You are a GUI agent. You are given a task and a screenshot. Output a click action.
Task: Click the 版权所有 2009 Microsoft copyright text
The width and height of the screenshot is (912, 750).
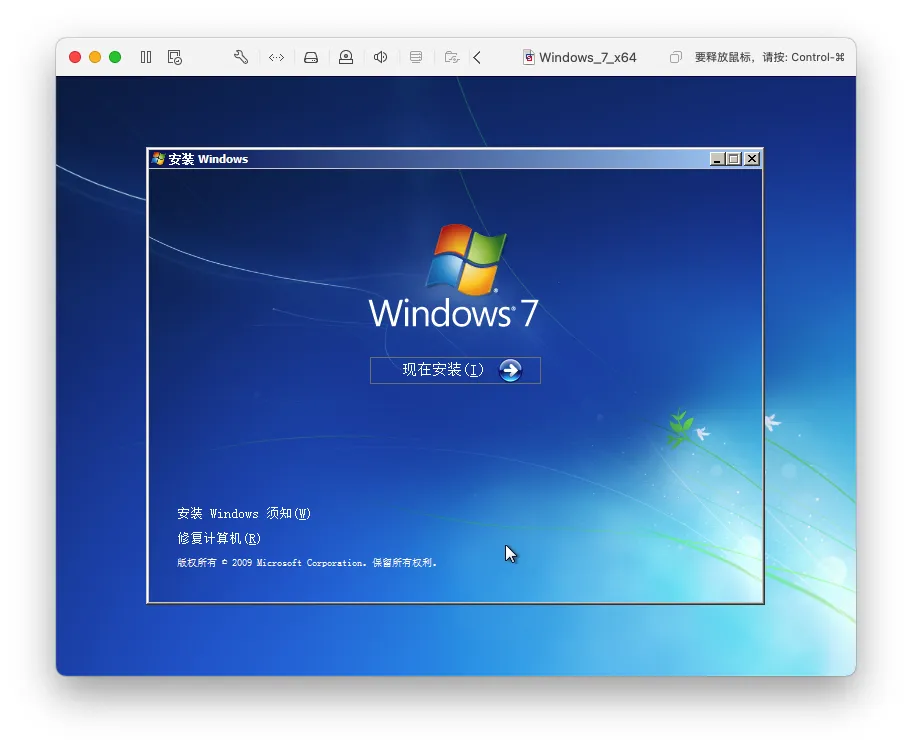pos(307,563)
